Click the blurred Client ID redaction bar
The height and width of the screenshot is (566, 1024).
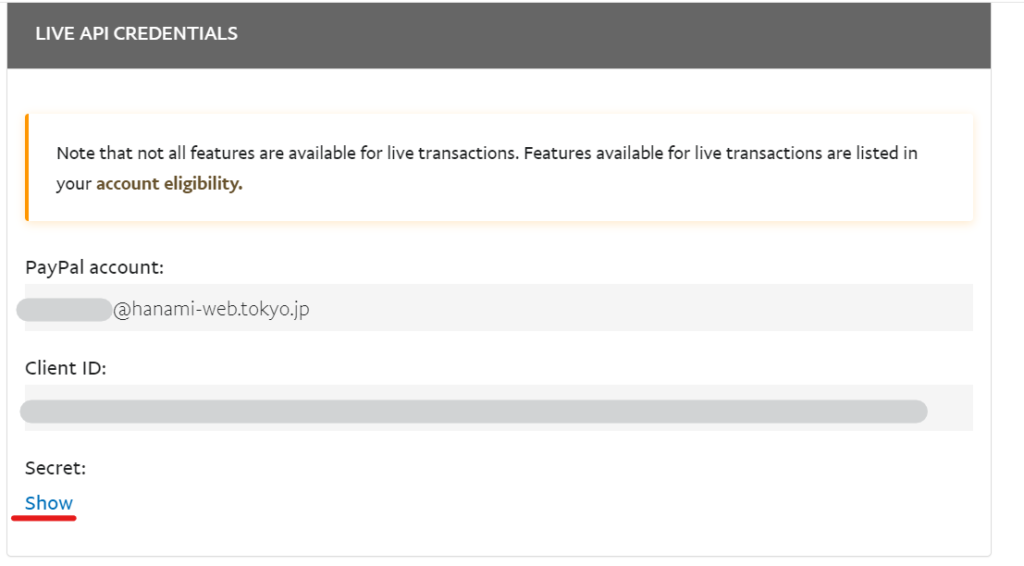point(473,411)
